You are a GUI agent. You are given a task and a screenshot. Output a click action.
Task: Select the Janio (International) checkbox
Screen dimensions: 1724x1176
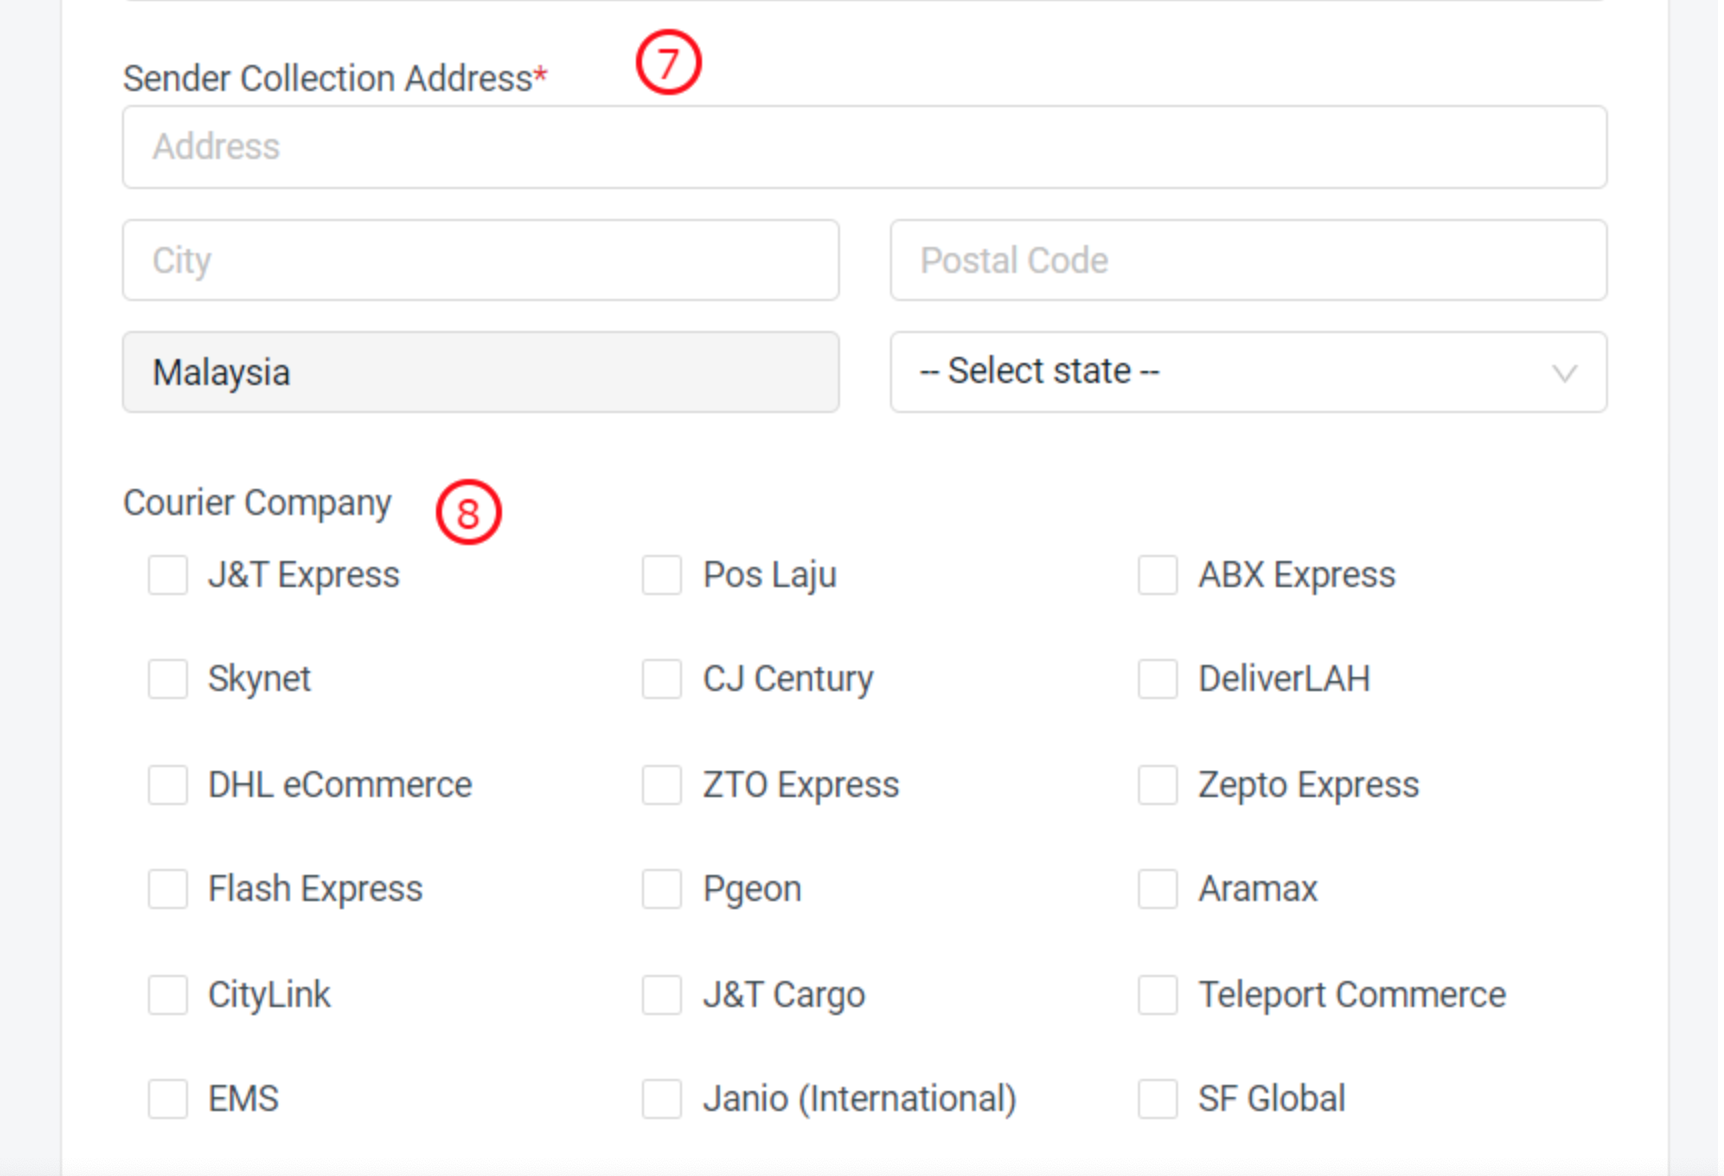point(662,1099)
